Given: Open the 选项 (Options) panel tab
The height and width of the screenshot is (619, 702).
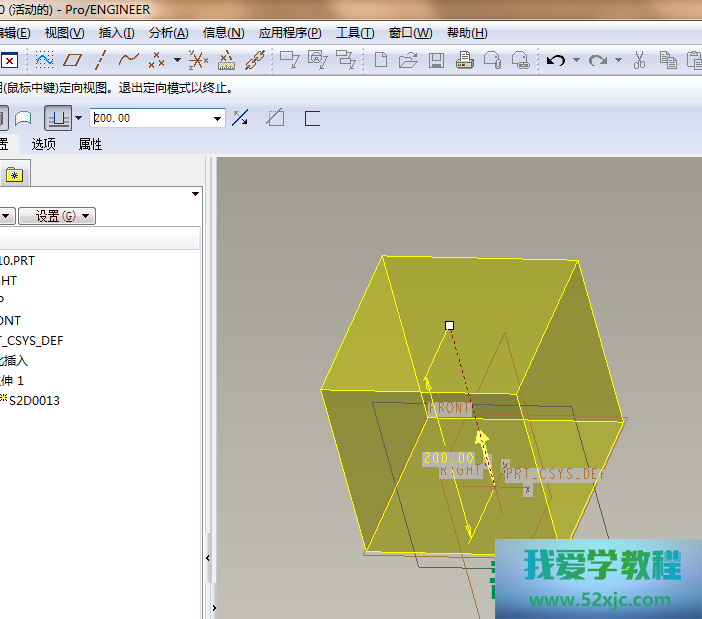Looking at the screenshot, I should click(x=44, y=144).
